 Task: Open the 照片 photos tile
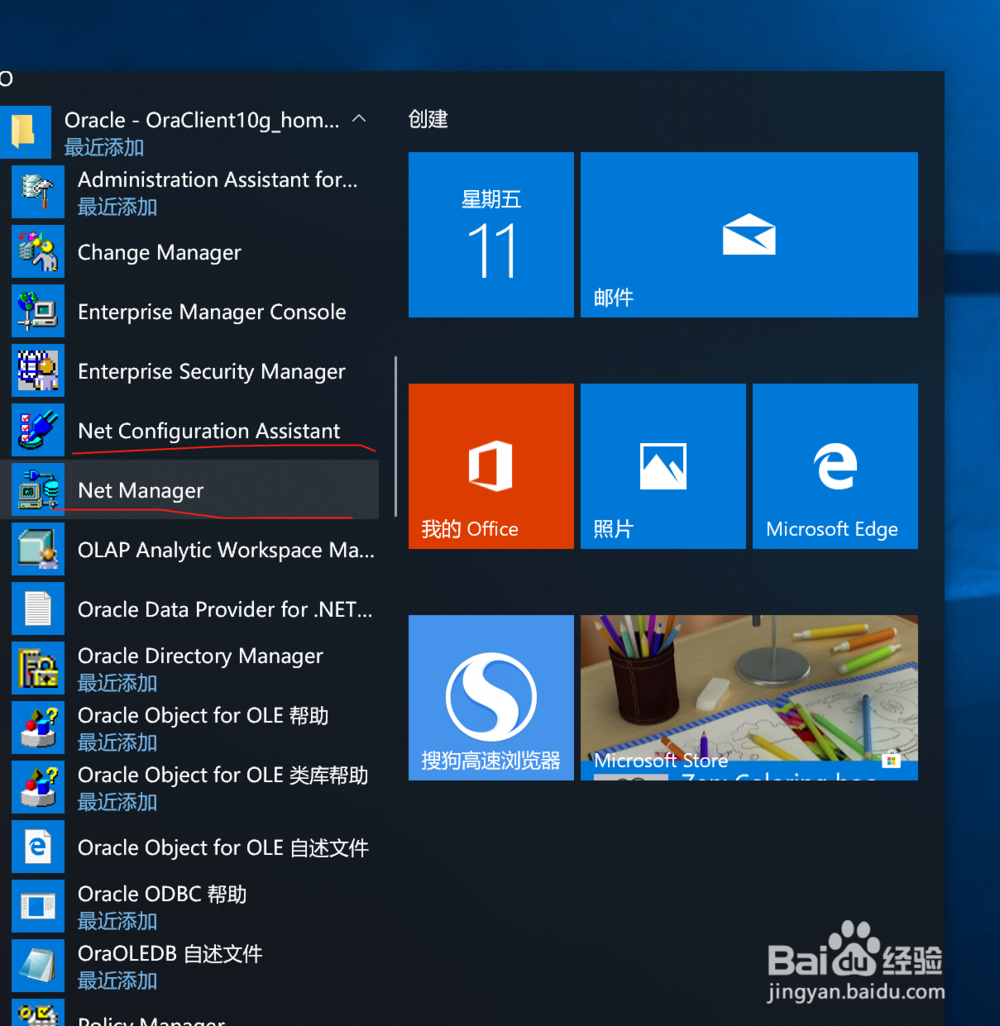(x=663, y=466)
